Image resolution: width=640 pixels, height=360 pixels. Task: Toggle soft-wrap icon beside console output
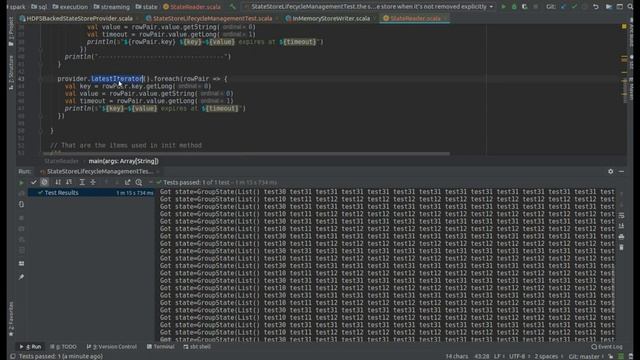(621, 216)
